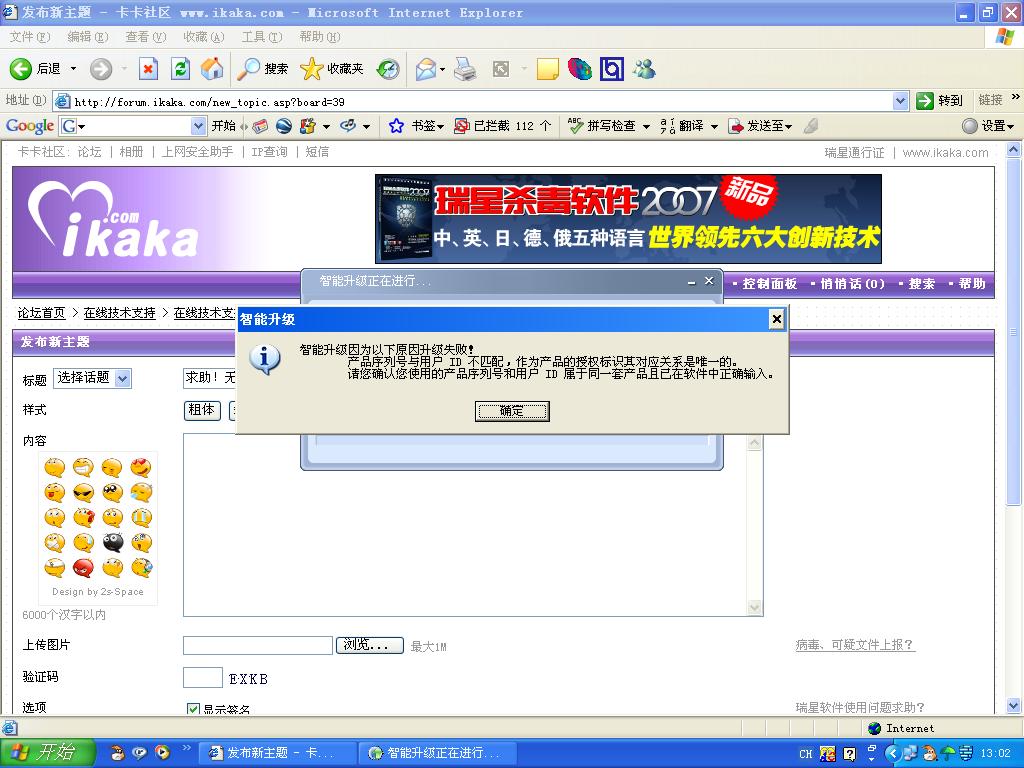Open the 选择话题 topic dropdown

point(92,378)
